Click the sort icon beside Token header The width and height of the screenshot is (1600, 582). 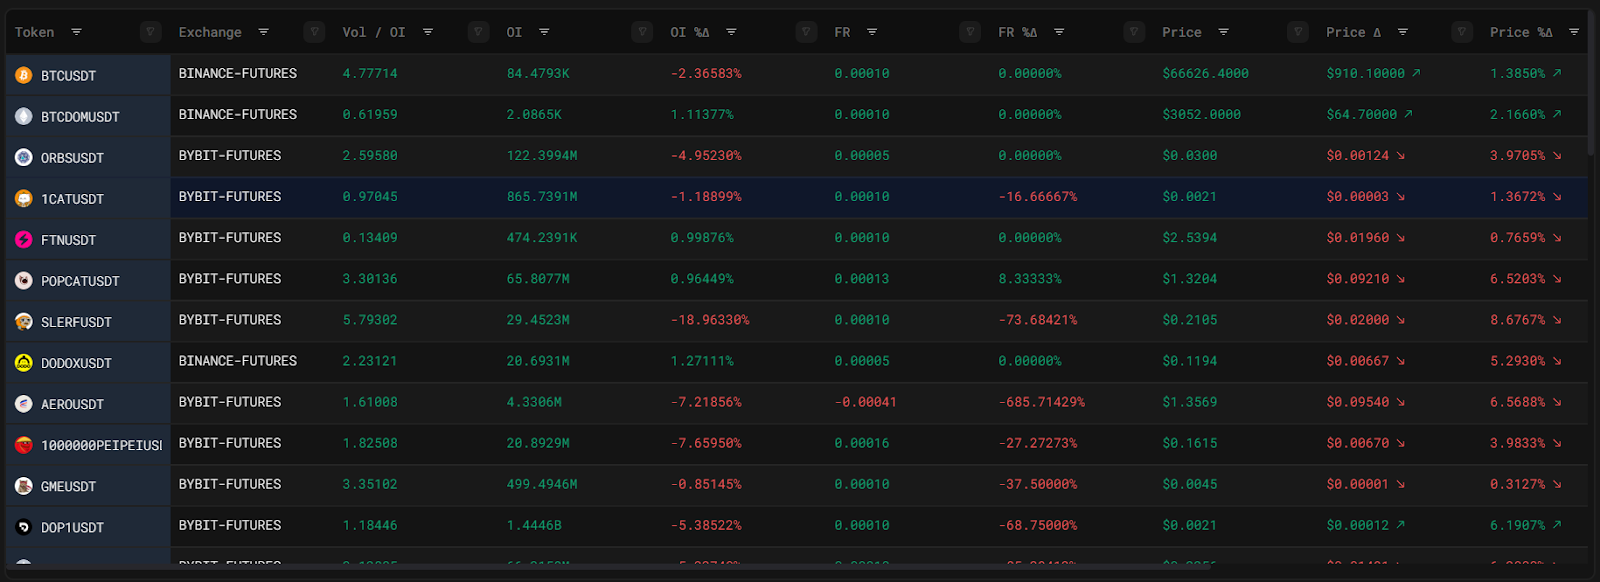tap(76, 32)
